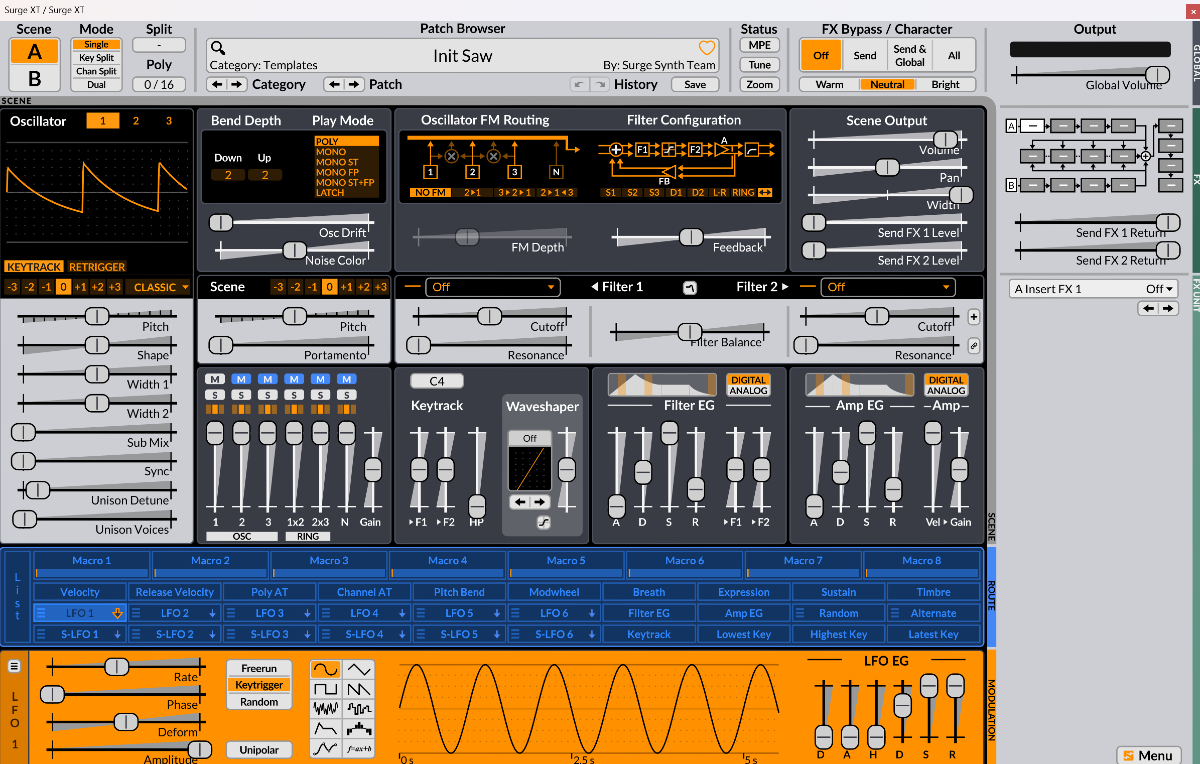Mute oscillator 1 with its M button

coord(215,380)
